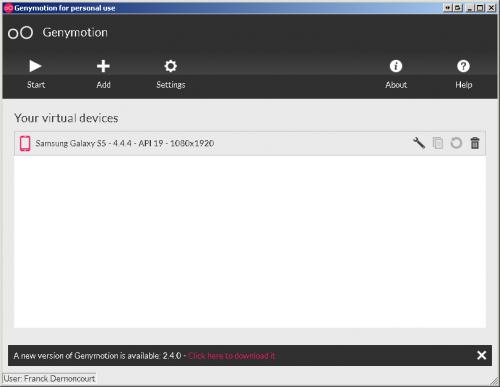Delete the Samsung Galaxy S5 device
The width and height of the screenshot is (500, 387).
tap(475, 143)
